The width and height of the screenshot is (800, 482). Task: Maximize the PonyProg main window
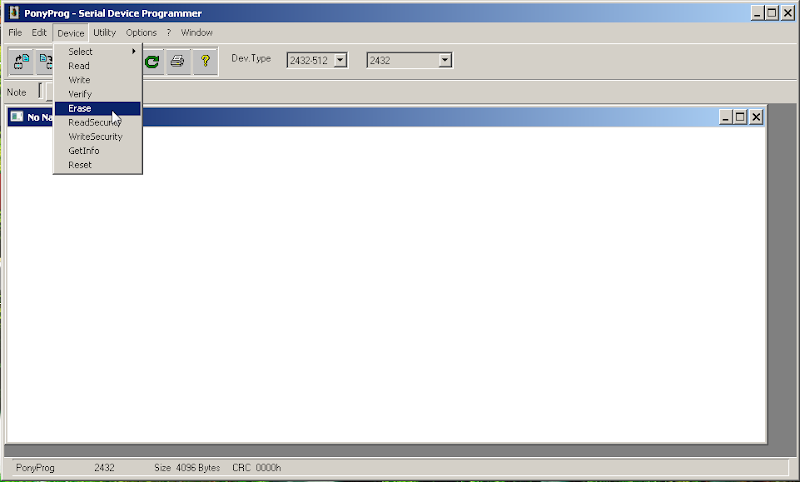pyautogui.click(x=772, y=13)
